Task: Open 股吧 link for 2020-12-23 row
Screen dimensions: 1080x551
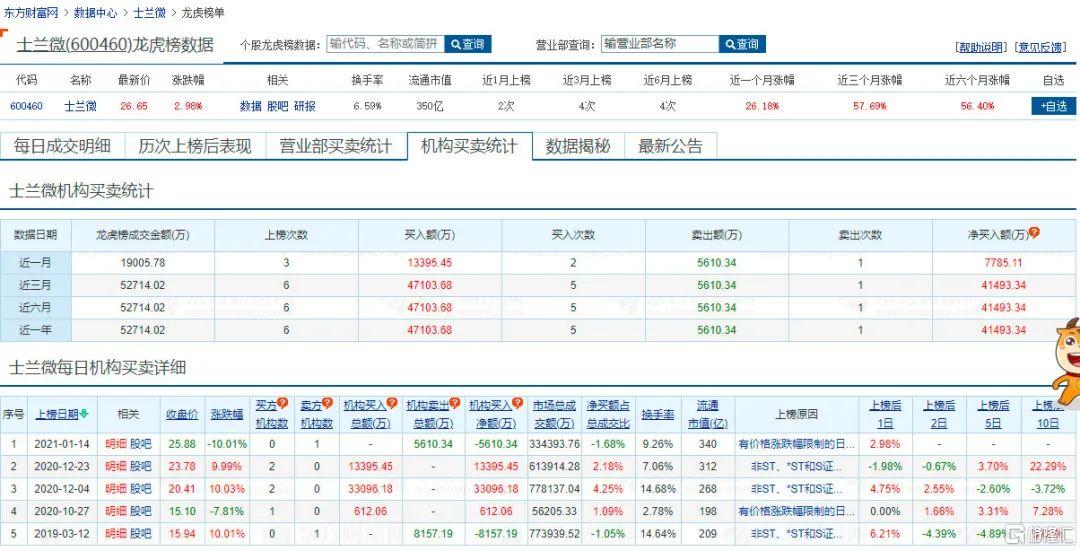Action: coord(141,466)
